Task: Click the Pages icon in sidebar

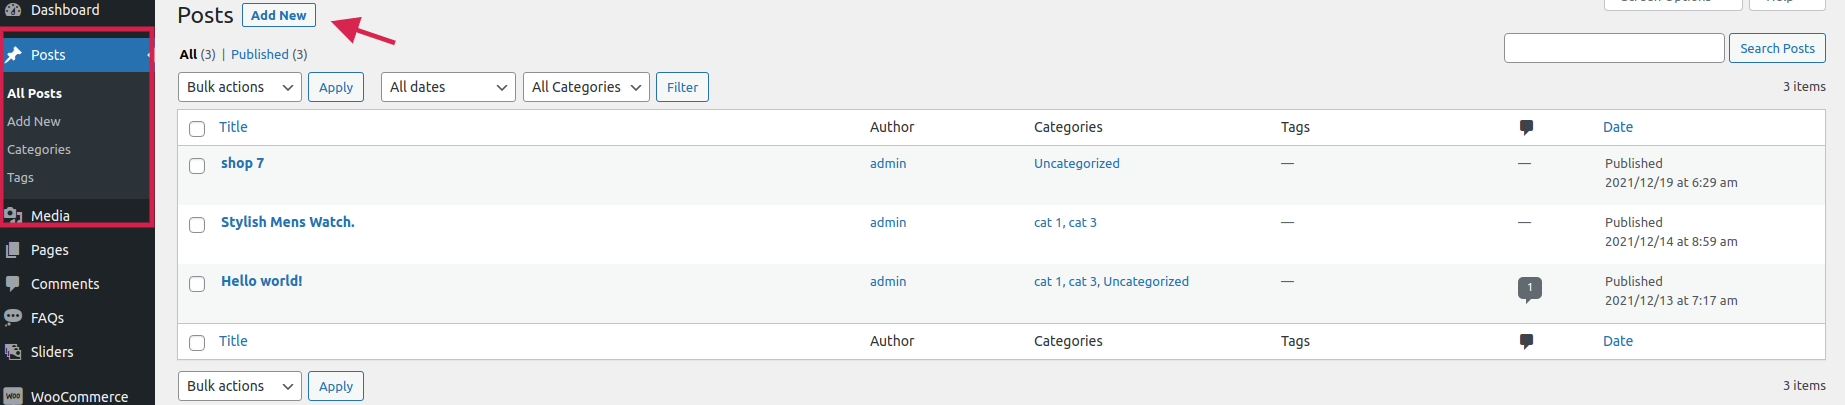Action: pyautogui.click(x=14, y=250)
